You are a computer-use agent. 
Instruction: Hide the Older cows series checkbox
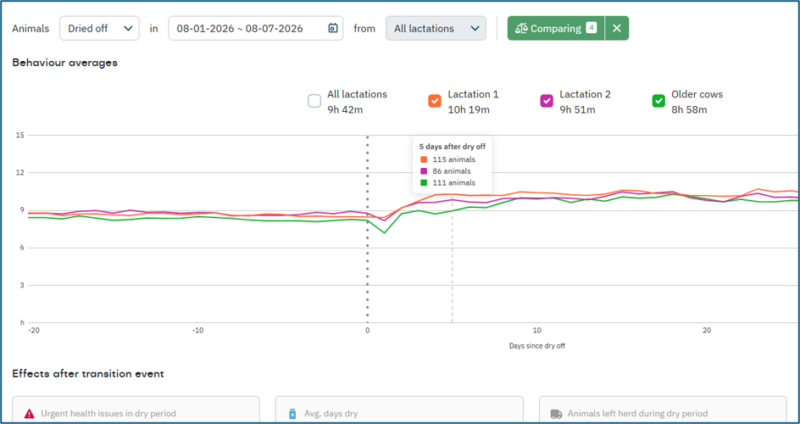point(658,101)
